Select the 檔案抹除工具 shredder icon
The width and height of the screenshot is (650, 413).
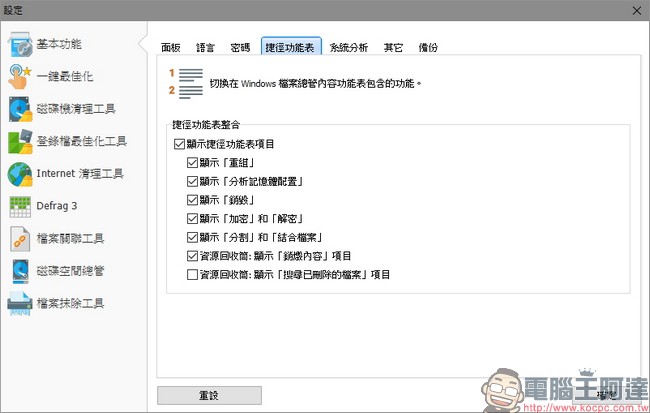20,302
